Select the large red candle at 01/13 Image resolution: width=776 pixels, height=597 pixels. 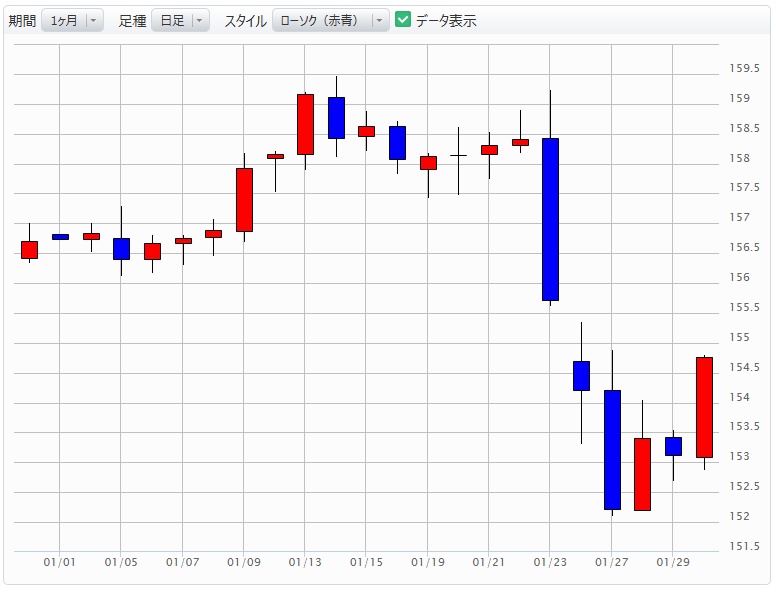(305, 124)
